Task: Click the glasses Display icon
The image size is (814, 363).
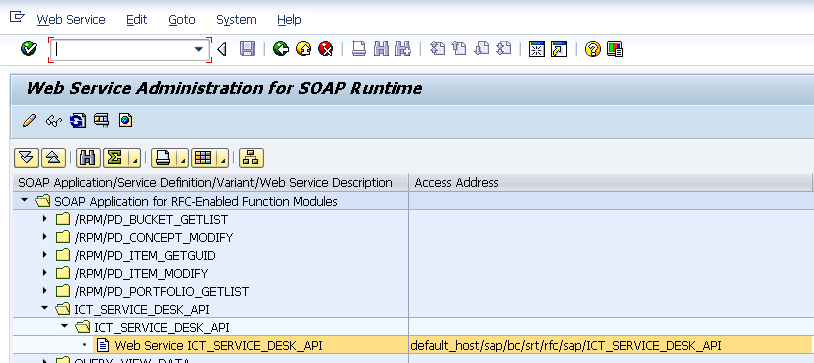Action: pos(53,121)
